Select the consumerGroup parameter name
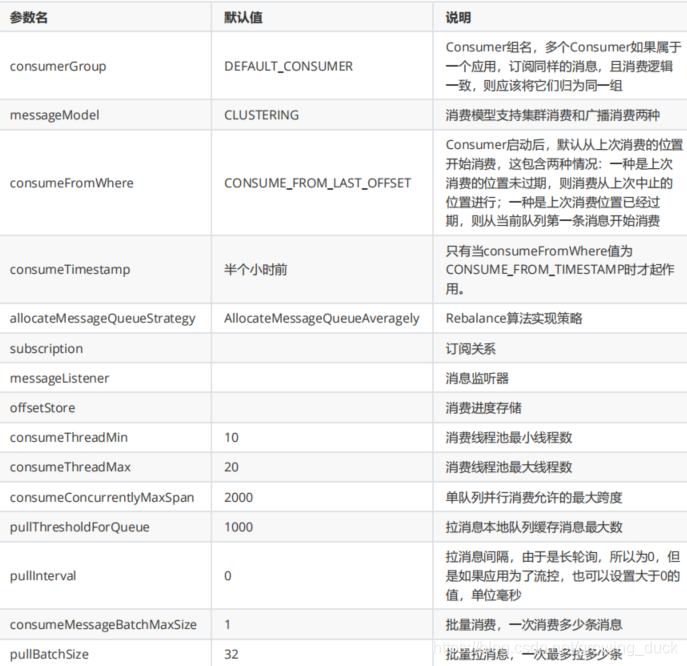 tap(58, 66)
